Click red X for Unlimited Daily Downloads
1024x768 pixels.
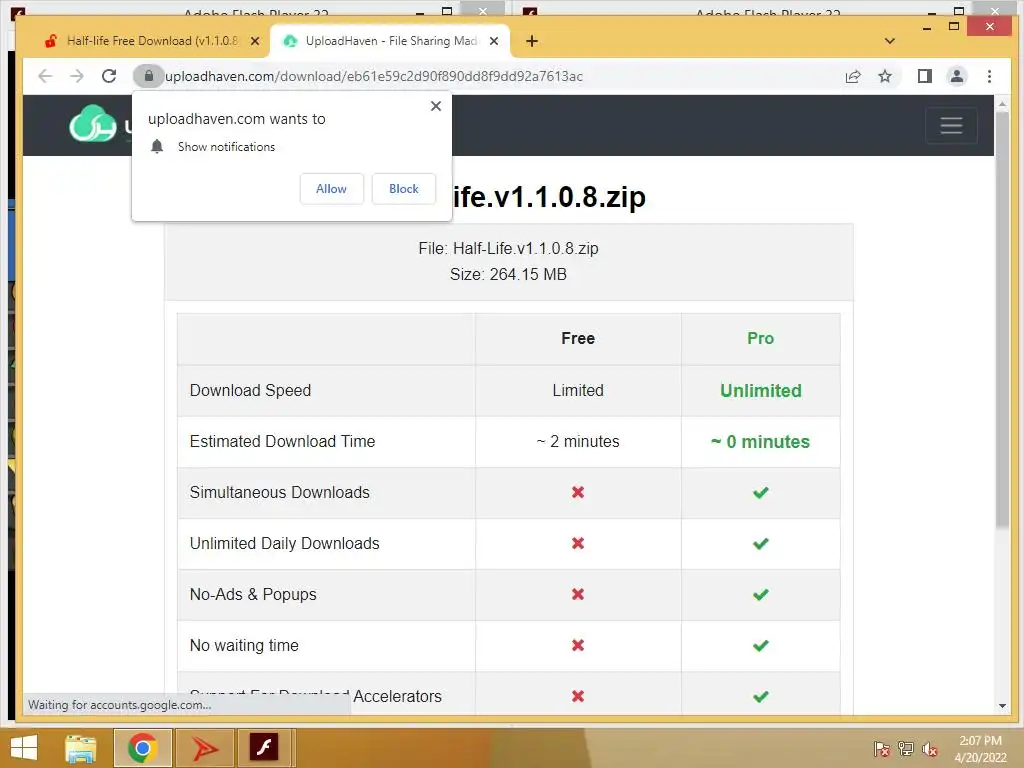point(578,543)
